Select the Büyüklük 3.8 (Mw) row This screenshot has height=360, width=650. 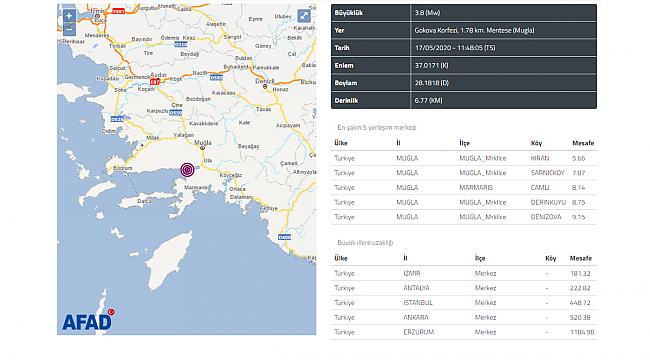coord(464,13)
